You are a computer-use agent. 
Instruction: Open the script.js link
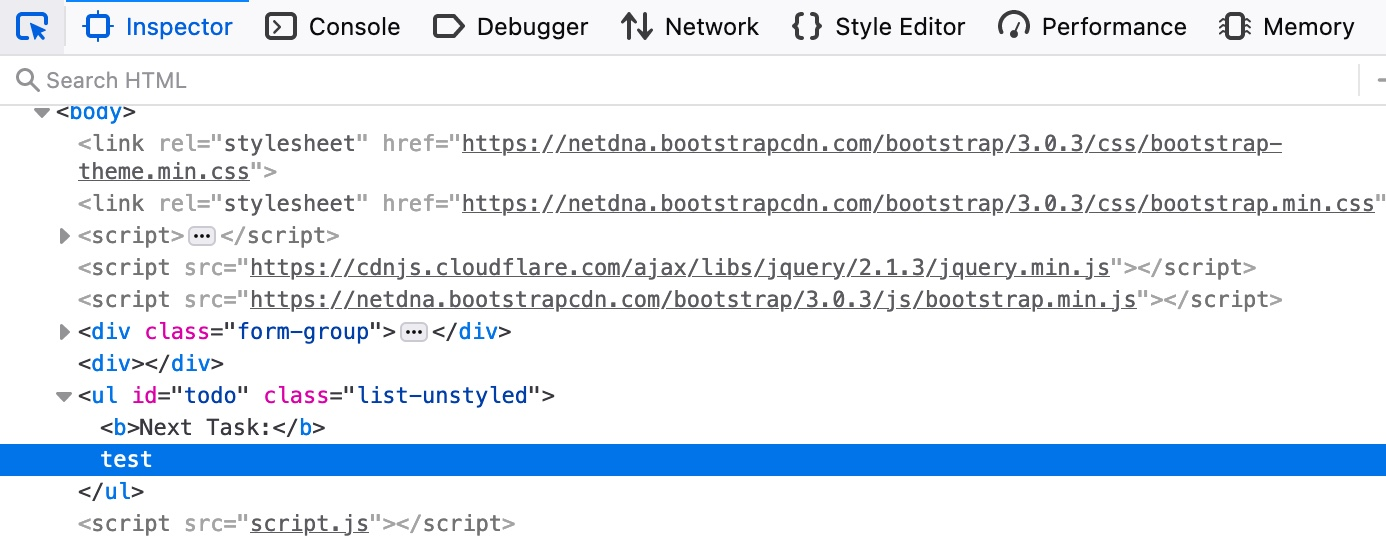pyautogui.click(x=309, y=524)
